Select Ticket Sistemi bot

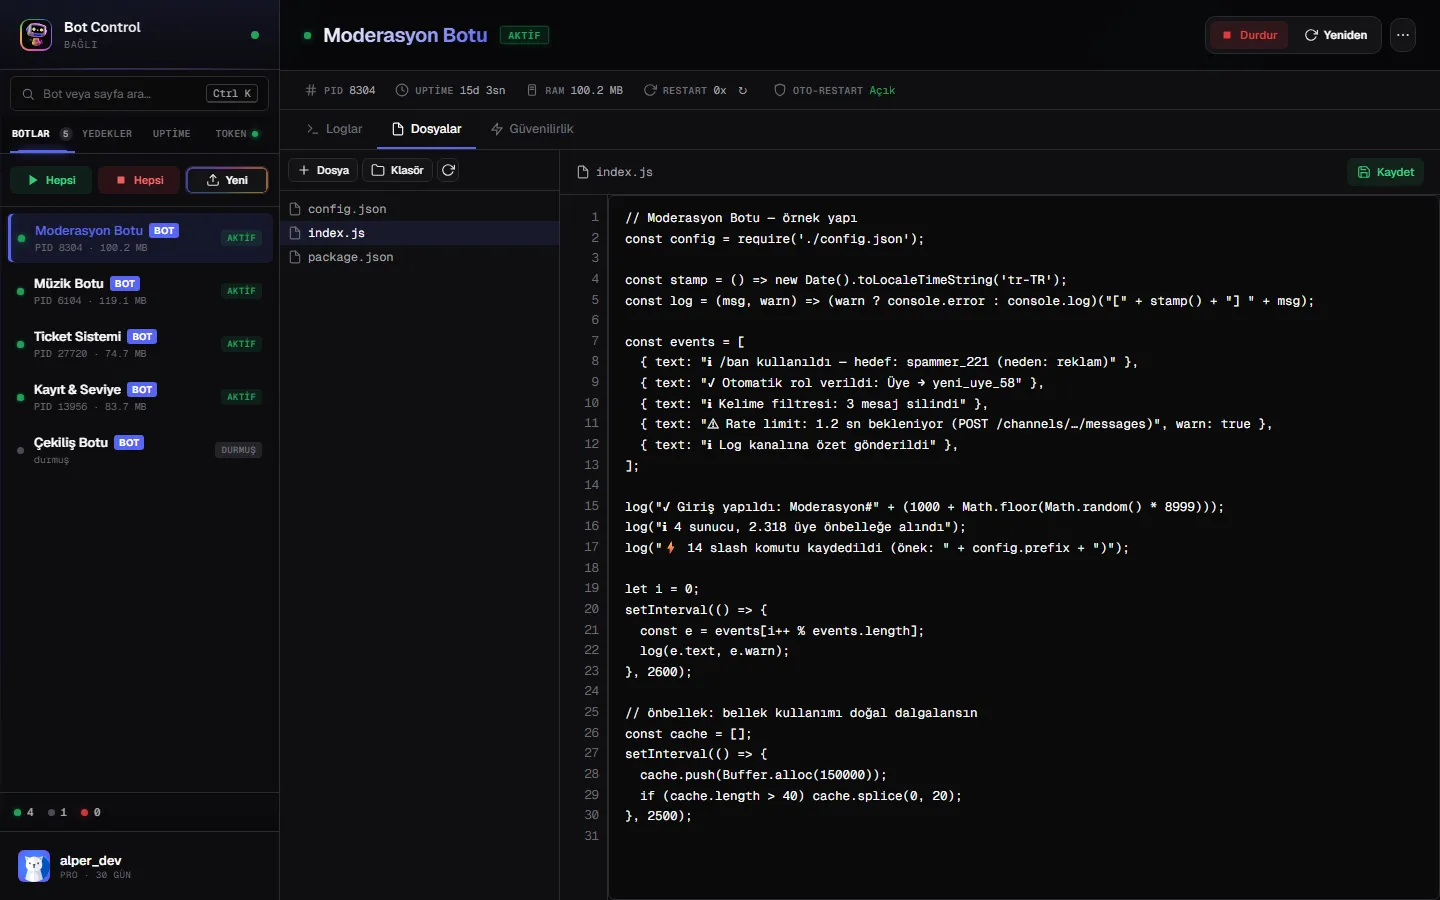(x=140, y=344)
